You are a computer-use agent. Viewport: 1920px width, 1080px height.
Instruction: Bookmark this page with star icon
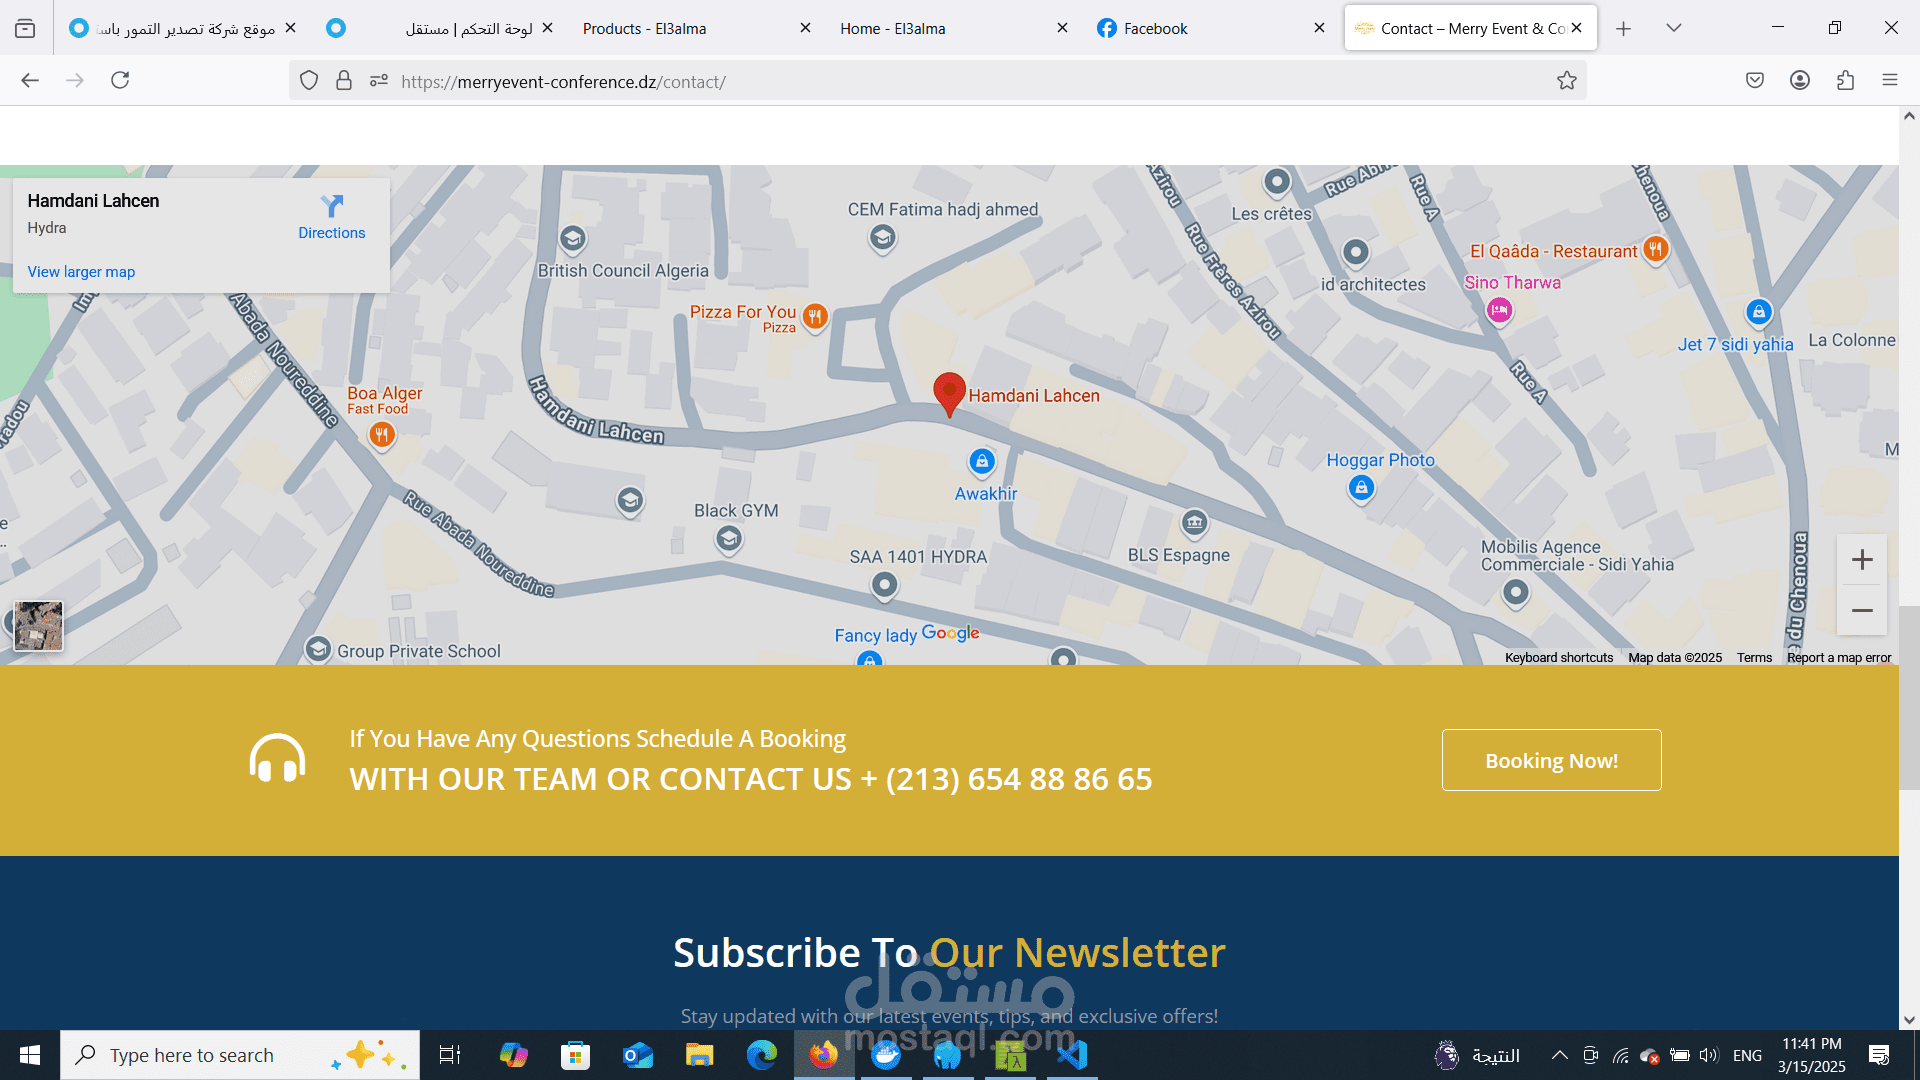(1566, 81)
